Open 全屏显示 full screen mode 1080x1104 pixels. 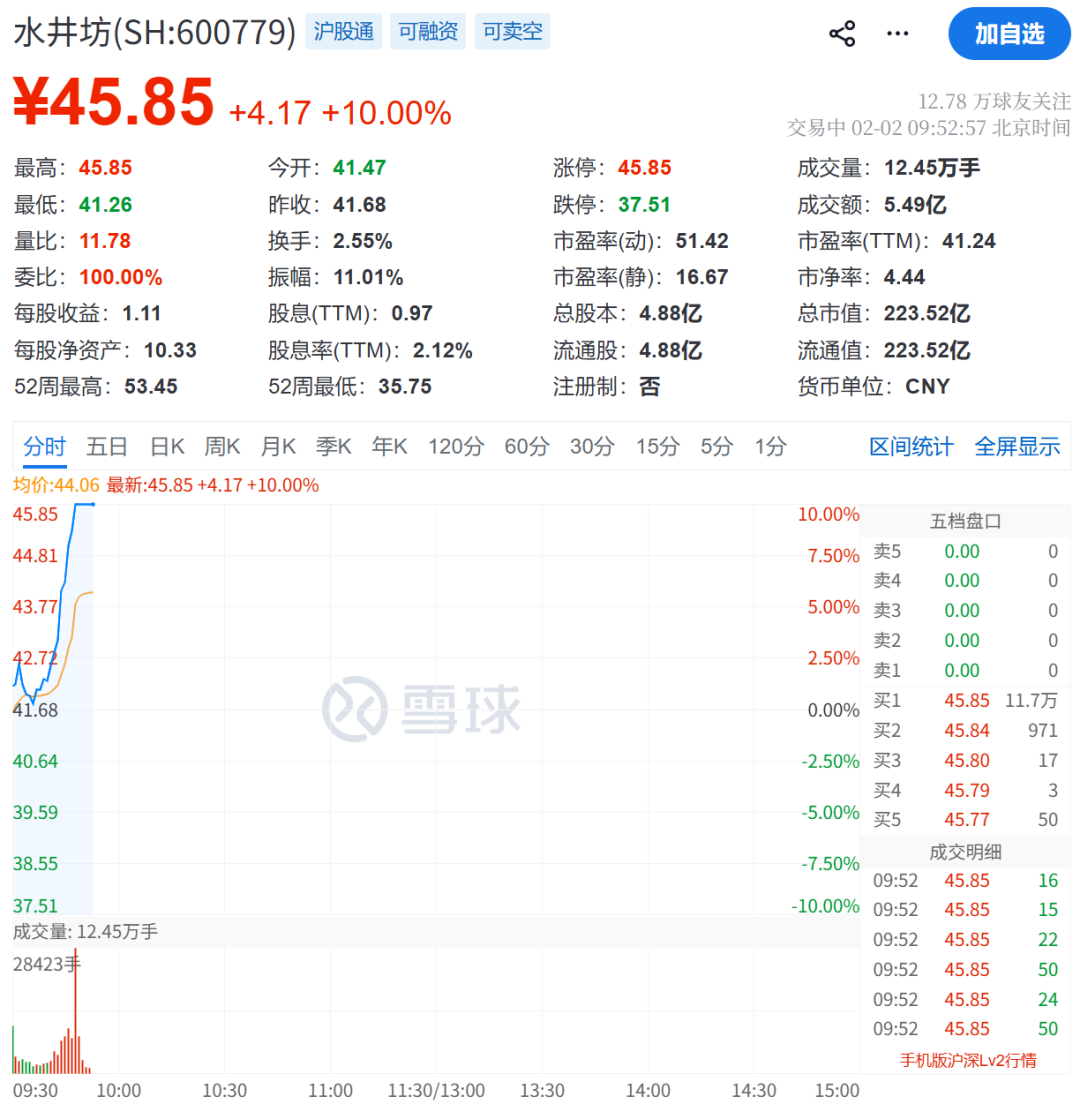click(1017, 447)
